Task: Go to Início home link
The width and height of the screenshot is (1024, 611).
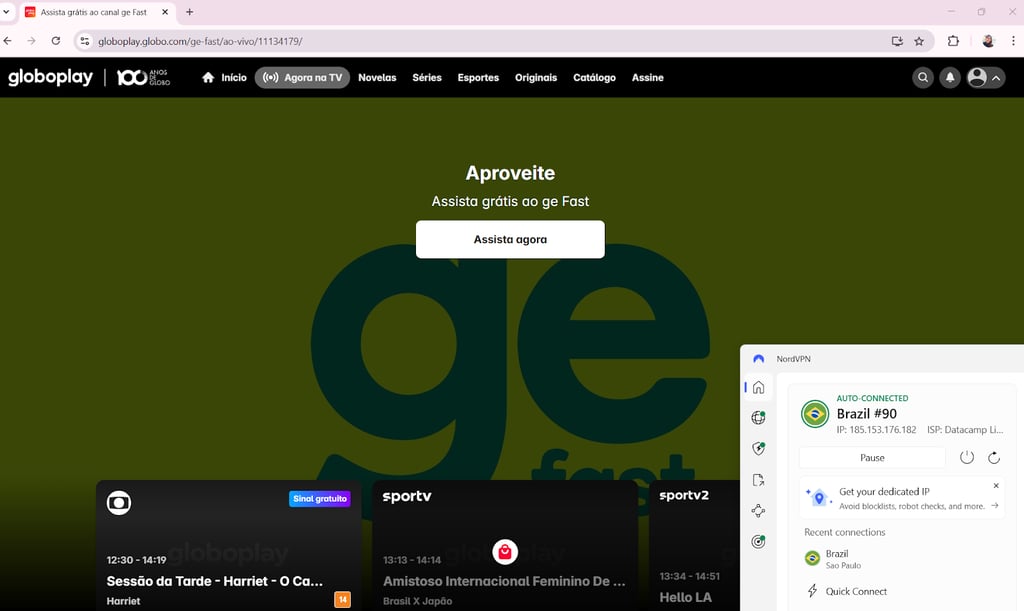Action: (224, 77)
